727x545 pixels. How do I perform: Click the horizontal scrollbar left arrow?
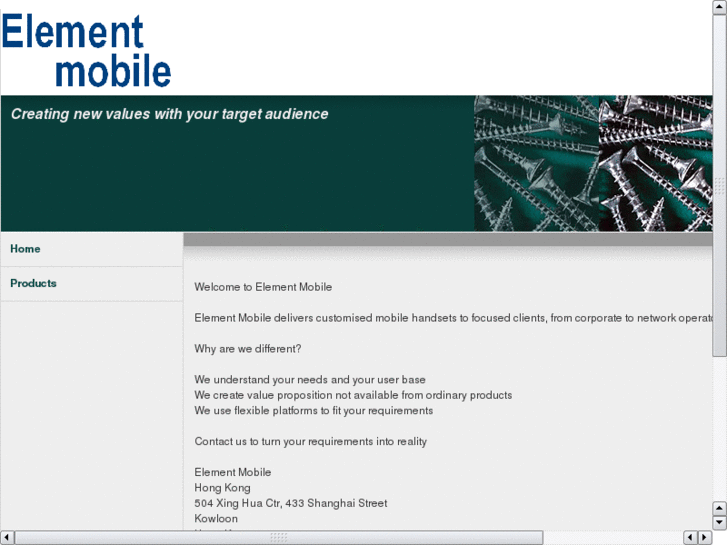[7, 538]
